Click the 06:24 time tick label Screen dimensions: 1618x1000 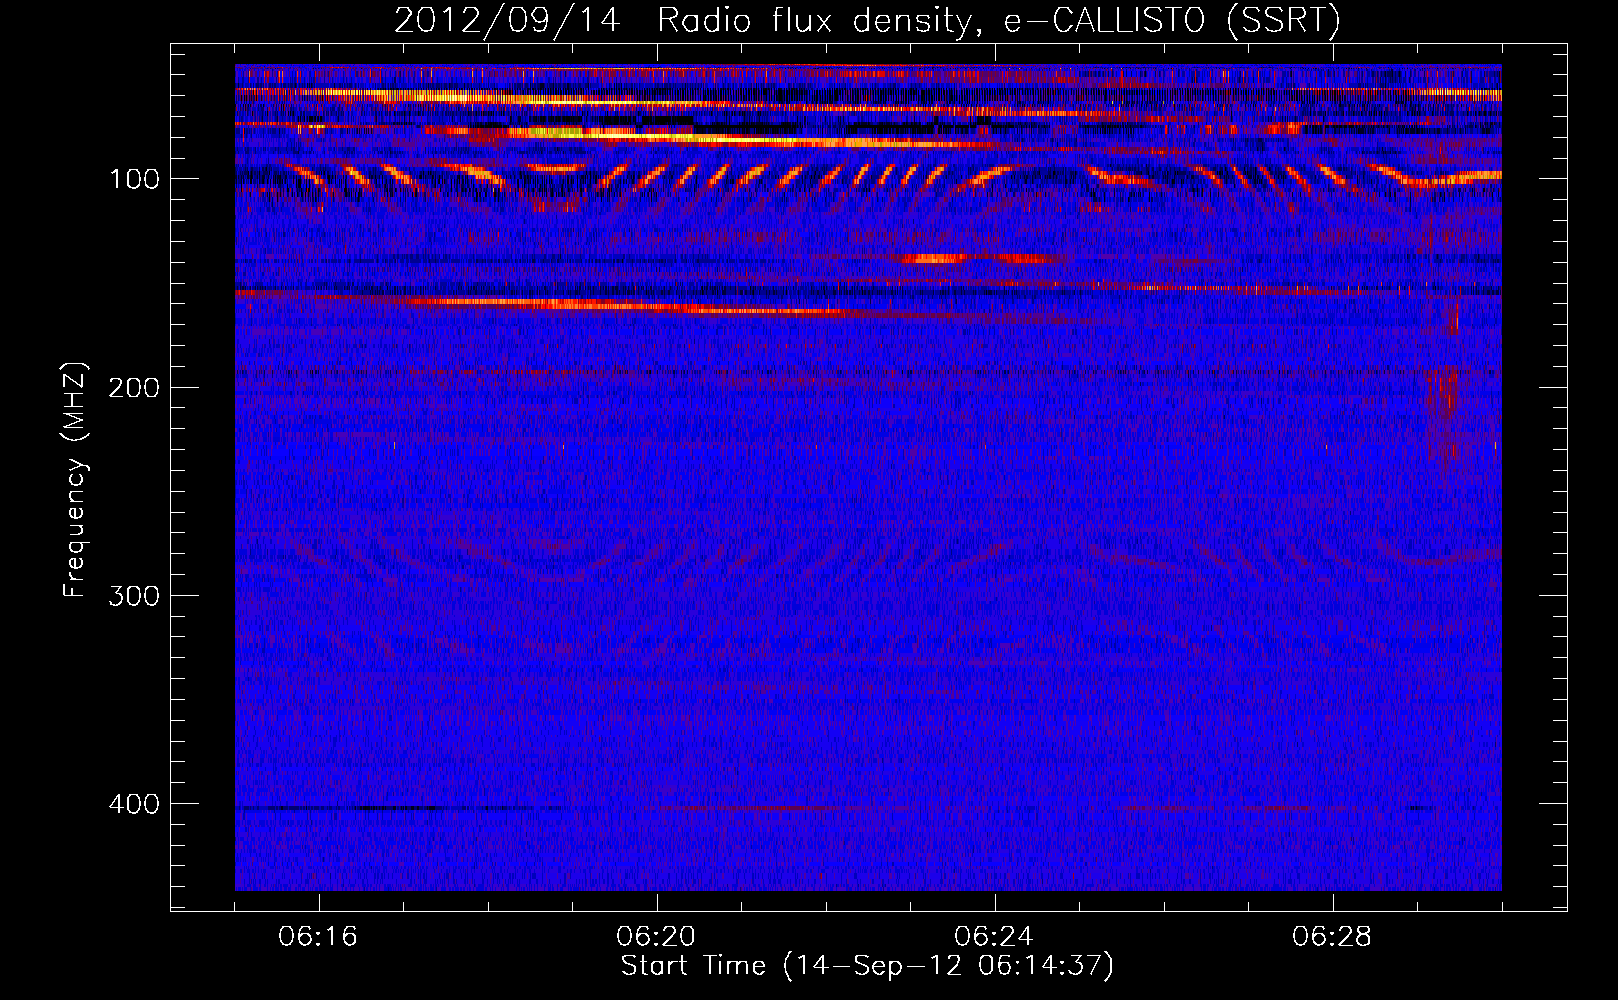tap(994, 937)
